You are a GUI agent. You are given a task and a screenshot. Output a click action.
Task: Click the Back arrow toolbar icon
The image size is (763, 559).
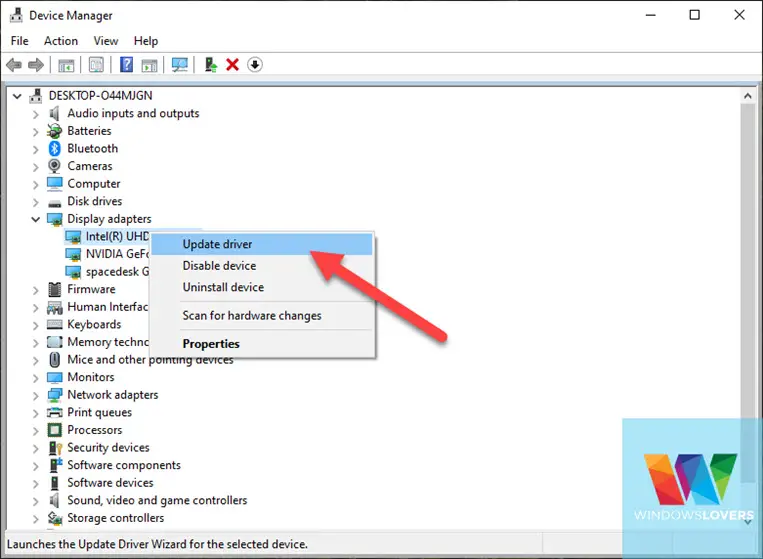tap(14, 65)
